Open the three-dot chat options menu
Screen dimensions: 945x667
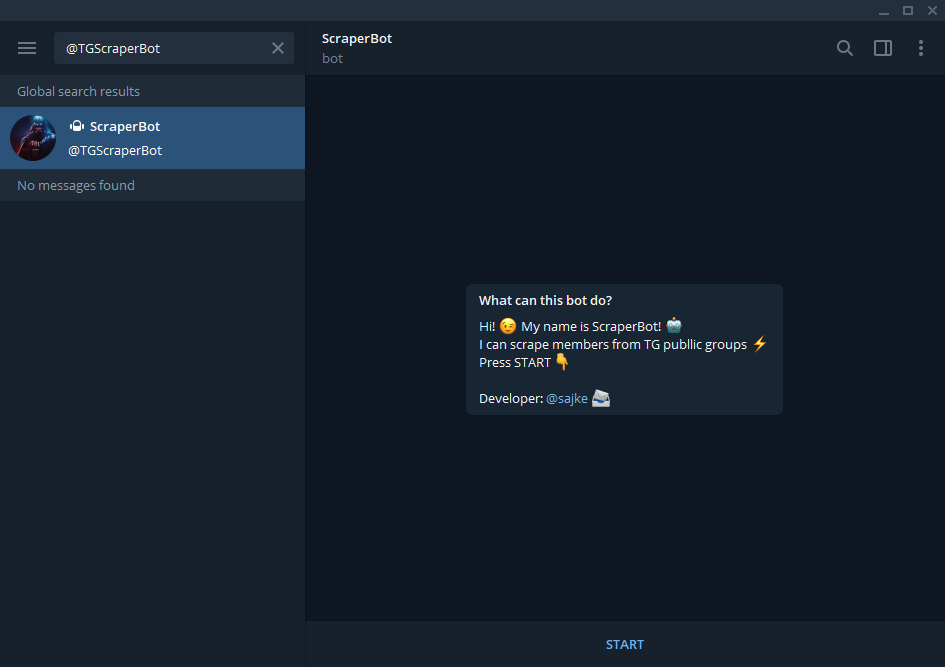tap(921, 47)
